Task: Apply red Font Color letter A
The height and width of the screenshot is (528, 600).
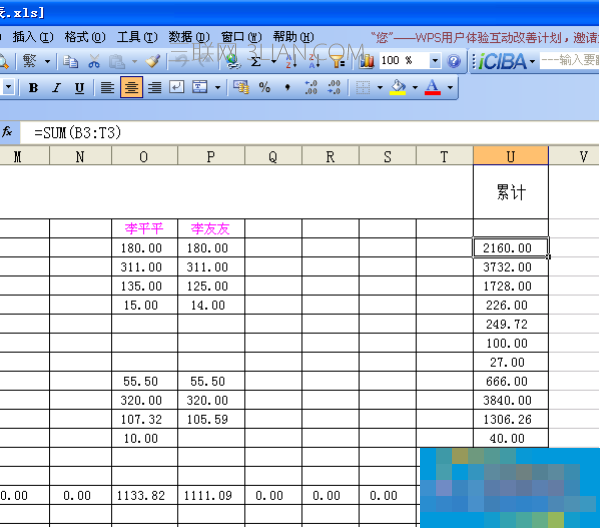Action: [433, 87]
